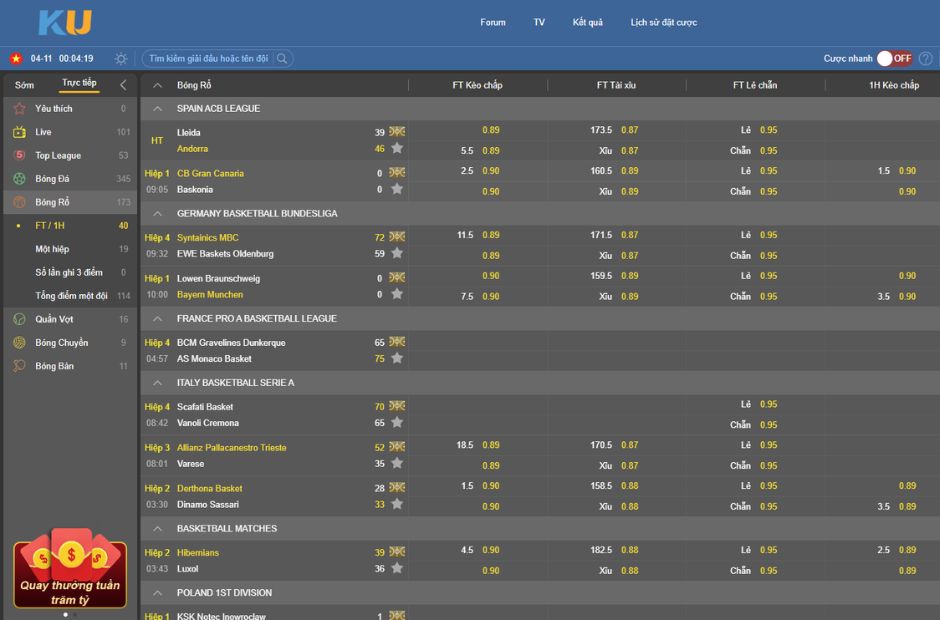Favorite the Trieste vs Varese match star
This screenshot has width=940, height=620.
397,463
